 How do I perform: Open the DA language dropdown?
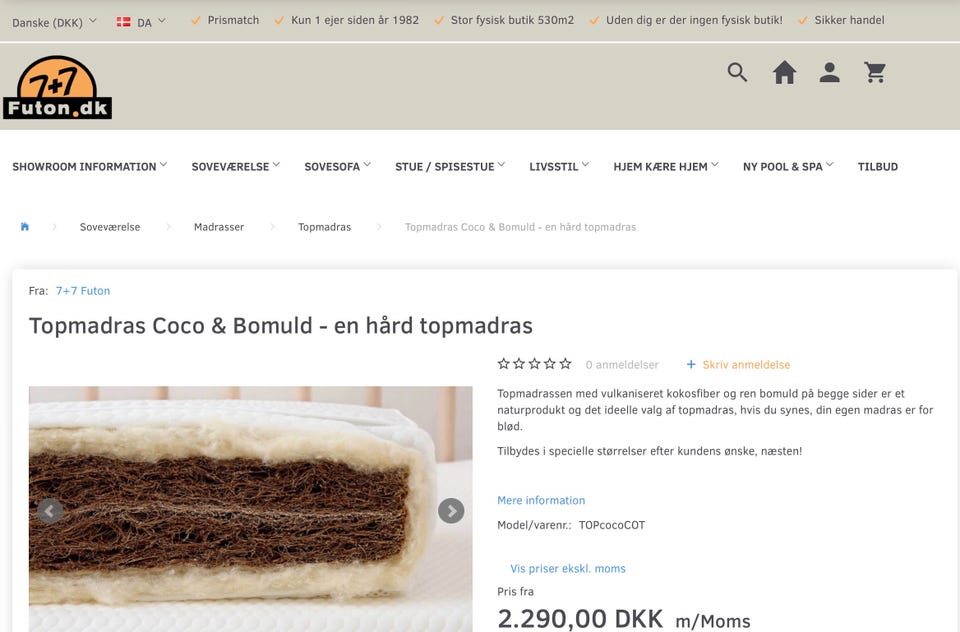(141, 22)
